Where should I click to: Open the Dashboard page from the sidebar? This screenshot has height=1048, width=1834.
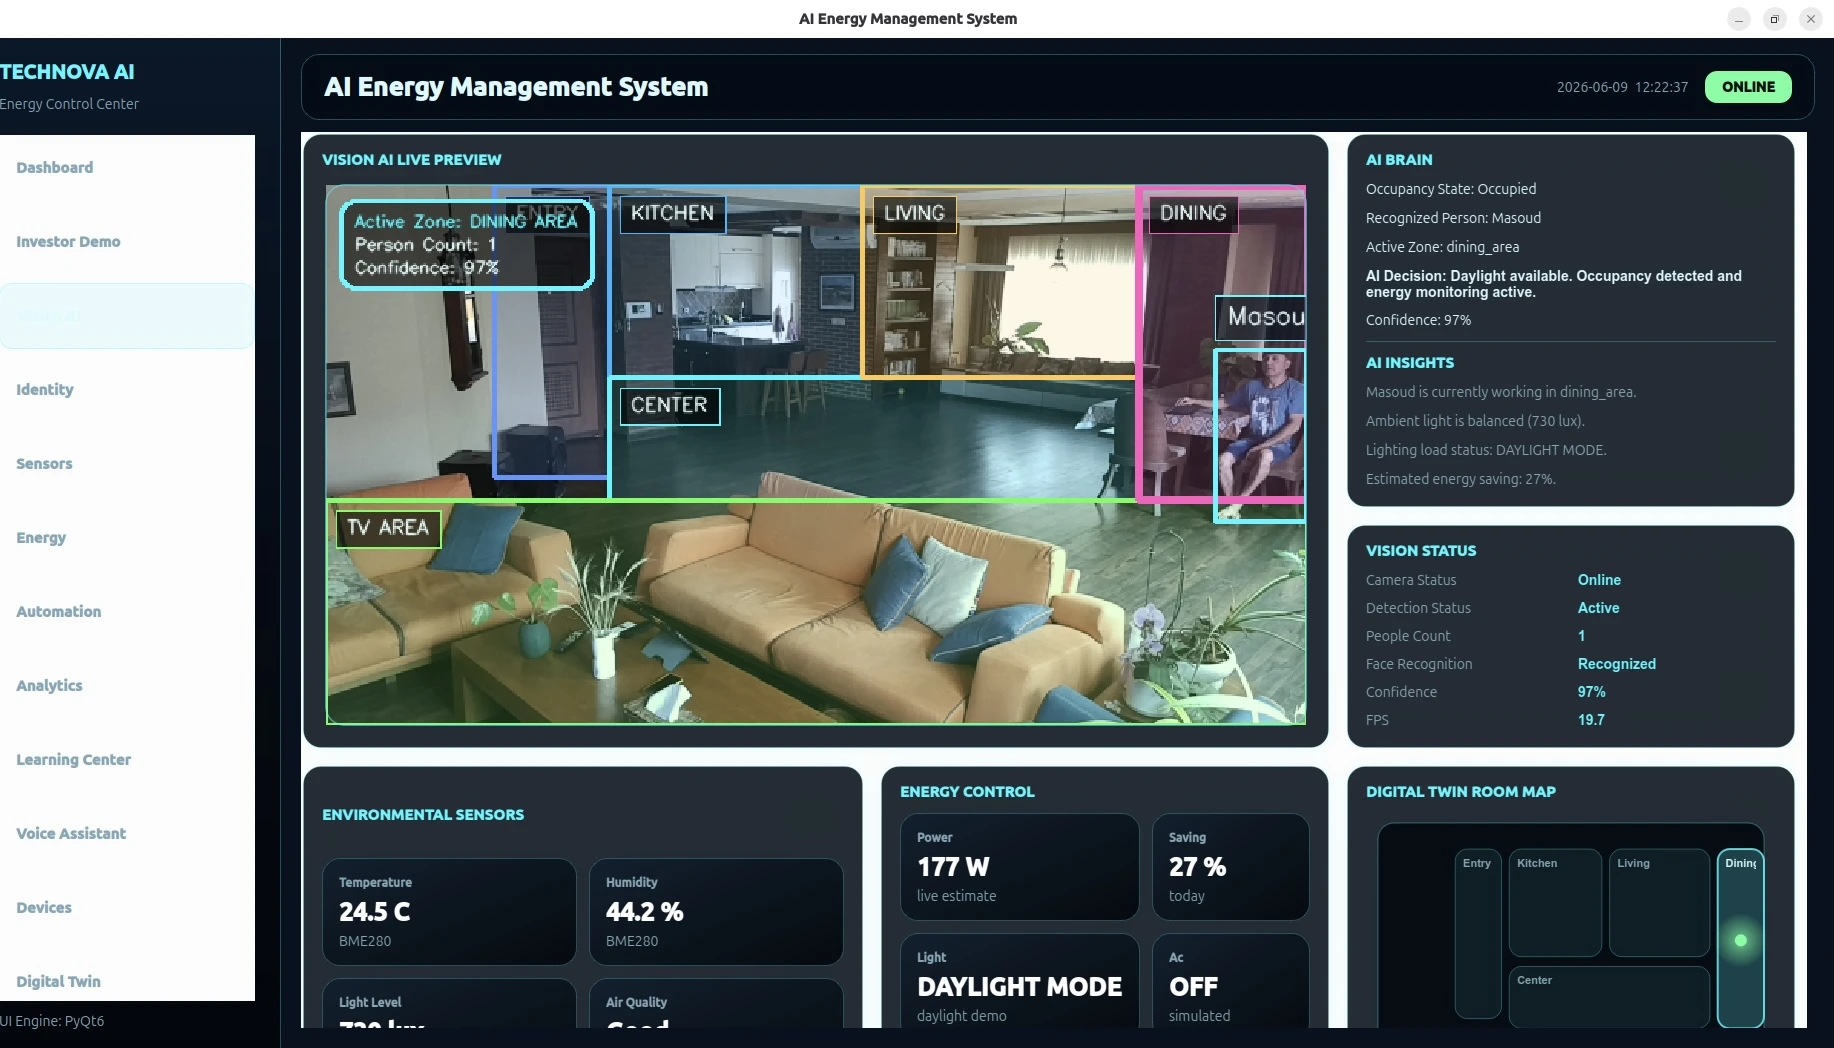point(127,168)
